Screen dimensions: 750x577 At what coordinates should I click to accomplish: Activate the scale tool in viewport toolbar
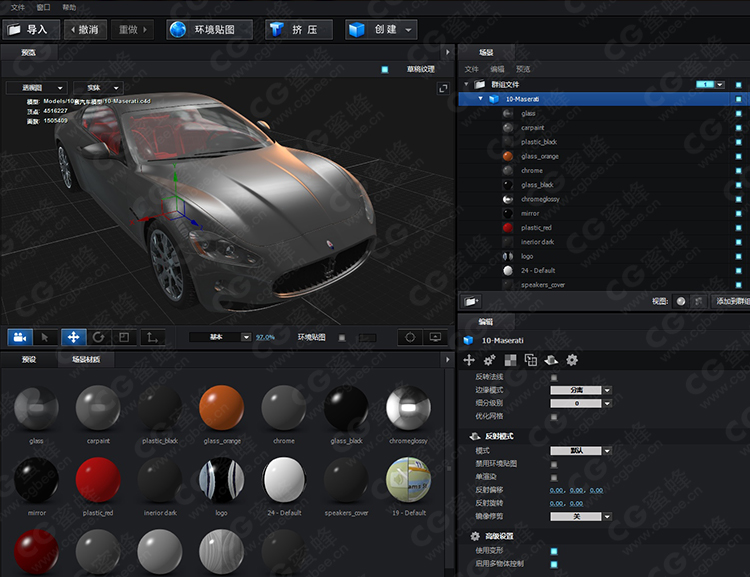point(124,337)
